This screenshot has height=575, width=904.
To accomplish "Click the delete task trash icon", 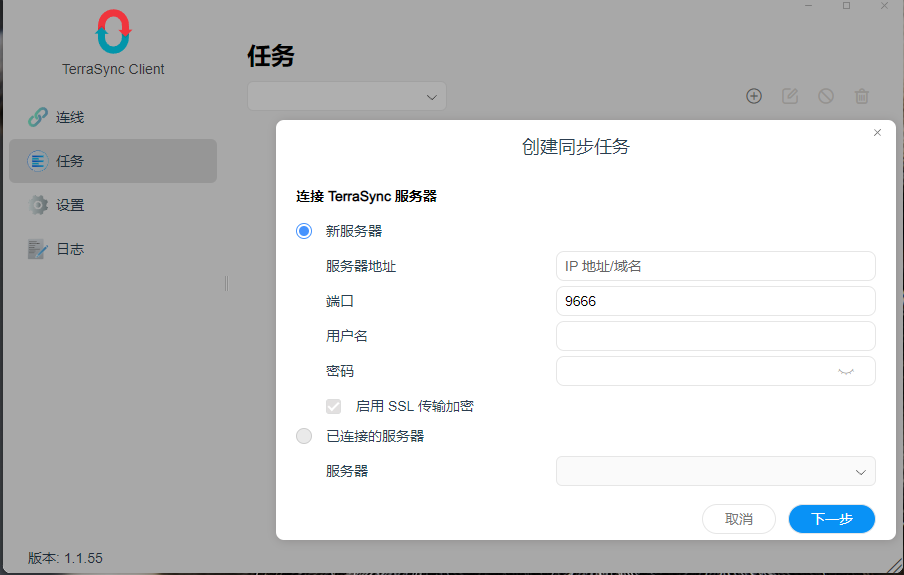I will click(861, 96).
